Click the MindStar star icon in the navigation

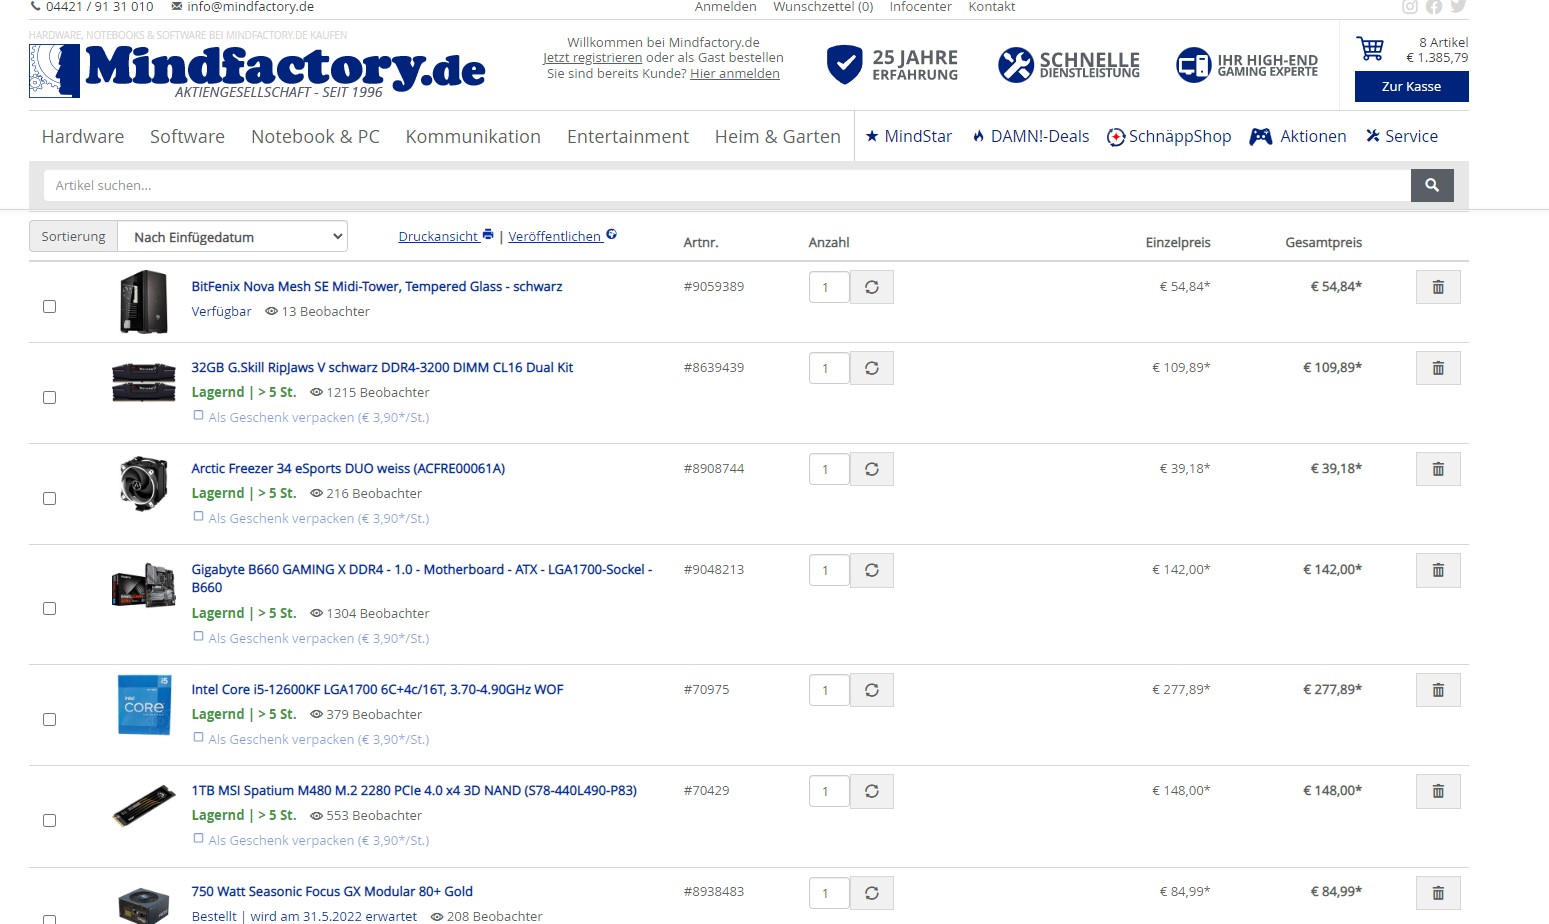tap(874, 136)
